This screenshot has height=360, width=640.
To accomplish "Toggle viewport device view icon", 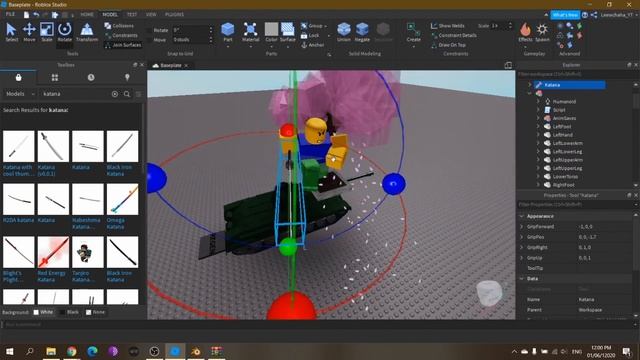I will [x=508, y=65].
